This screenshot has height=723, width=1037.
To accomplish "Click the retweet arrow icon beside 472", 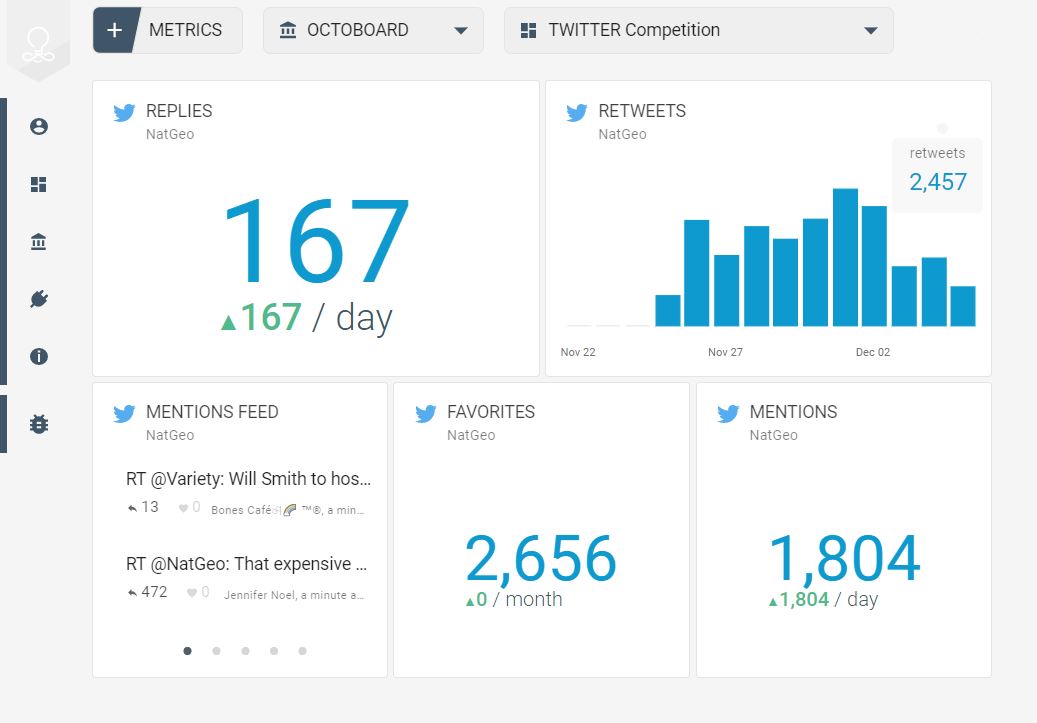I will (132, 593).
